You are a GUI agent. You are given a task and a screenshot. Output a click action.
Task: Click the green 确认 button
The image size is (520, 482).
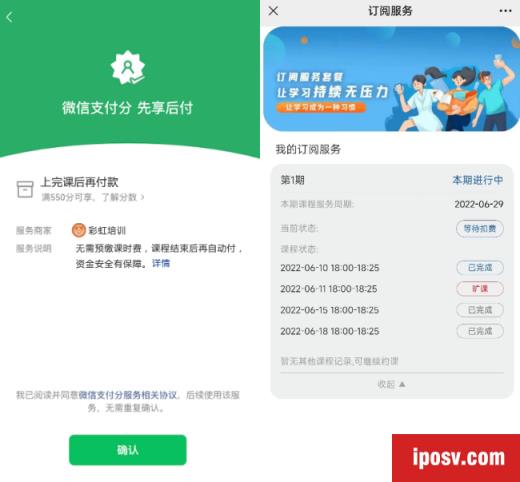[128, 450]
